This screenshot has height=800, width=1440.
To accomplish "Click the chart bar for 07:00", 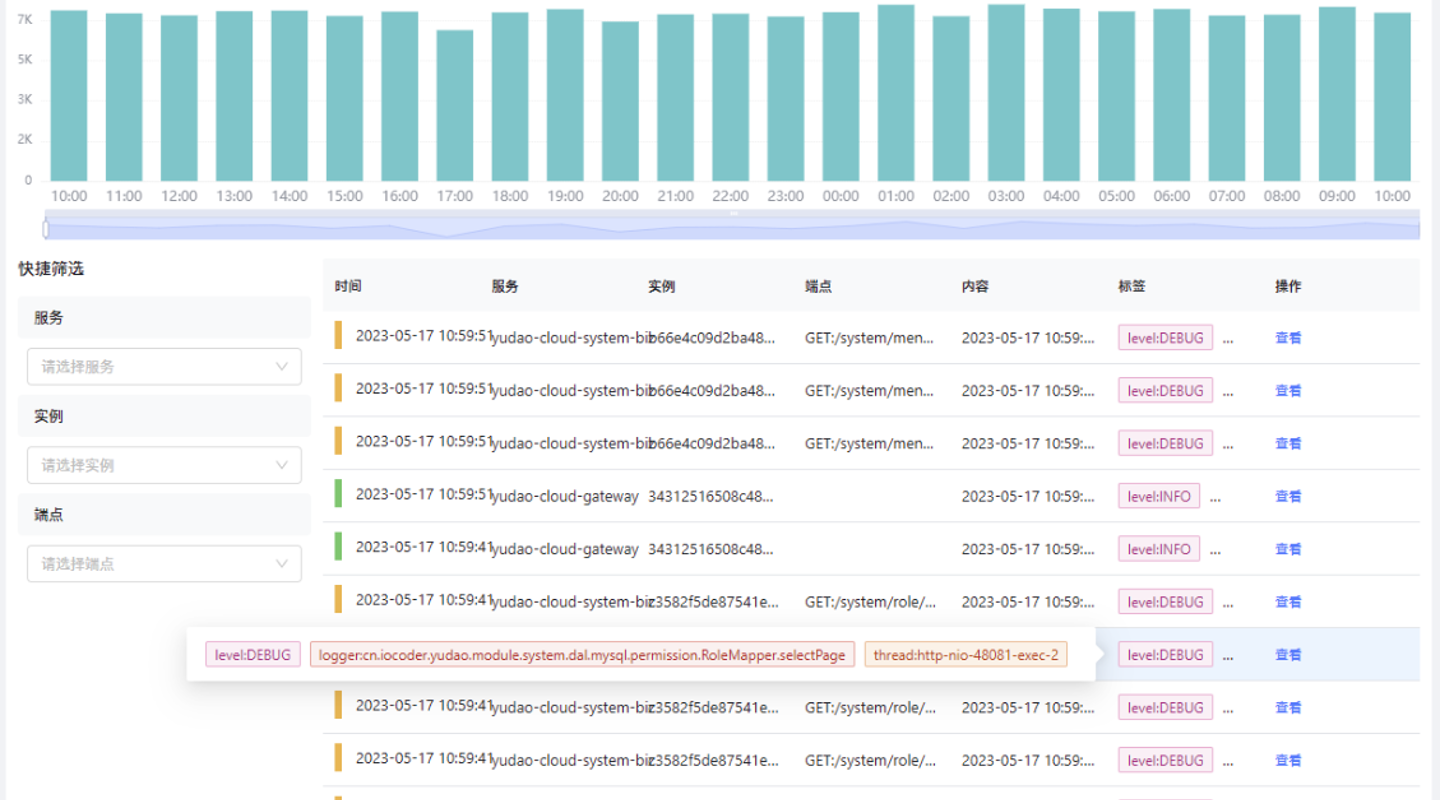I will coord(1227,98).
